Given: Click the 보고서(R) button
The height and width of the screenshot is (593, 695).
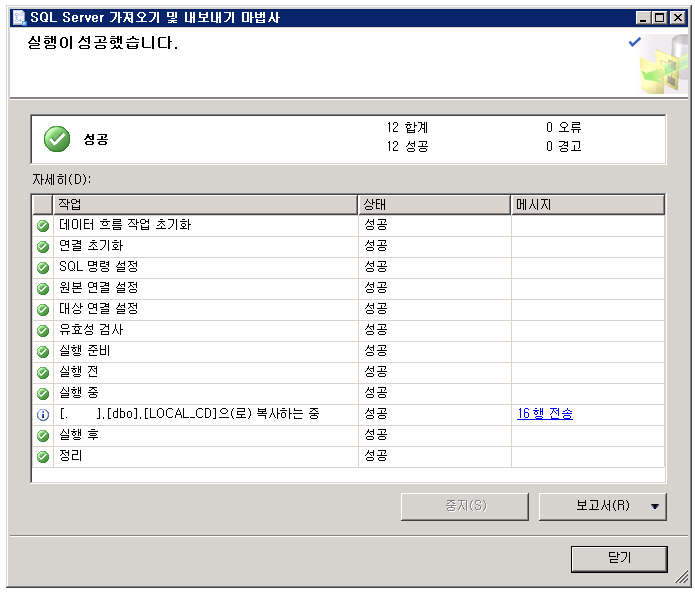Looking at the screenshot, I should click(x=602, y=506).
